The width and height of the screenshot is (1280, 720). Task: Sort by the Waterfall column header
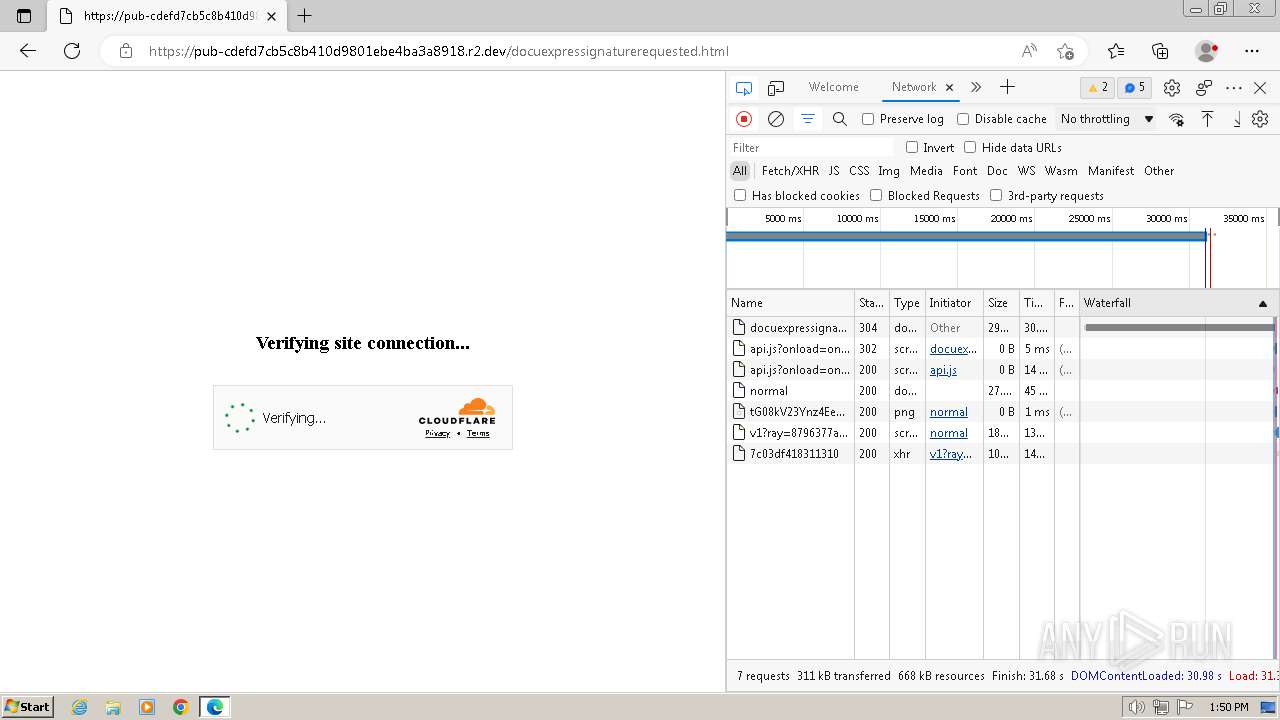[1177, 303]
